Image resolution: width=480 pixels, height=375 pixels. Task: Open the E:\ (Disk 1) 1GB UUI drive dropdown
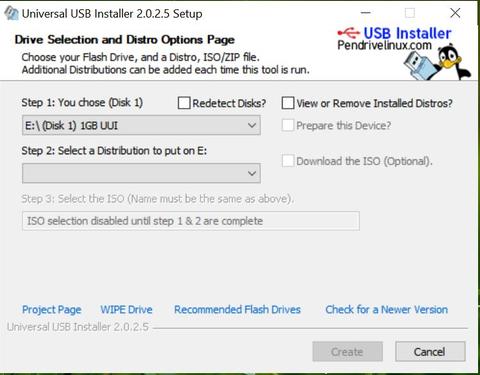tap(141, 125)
